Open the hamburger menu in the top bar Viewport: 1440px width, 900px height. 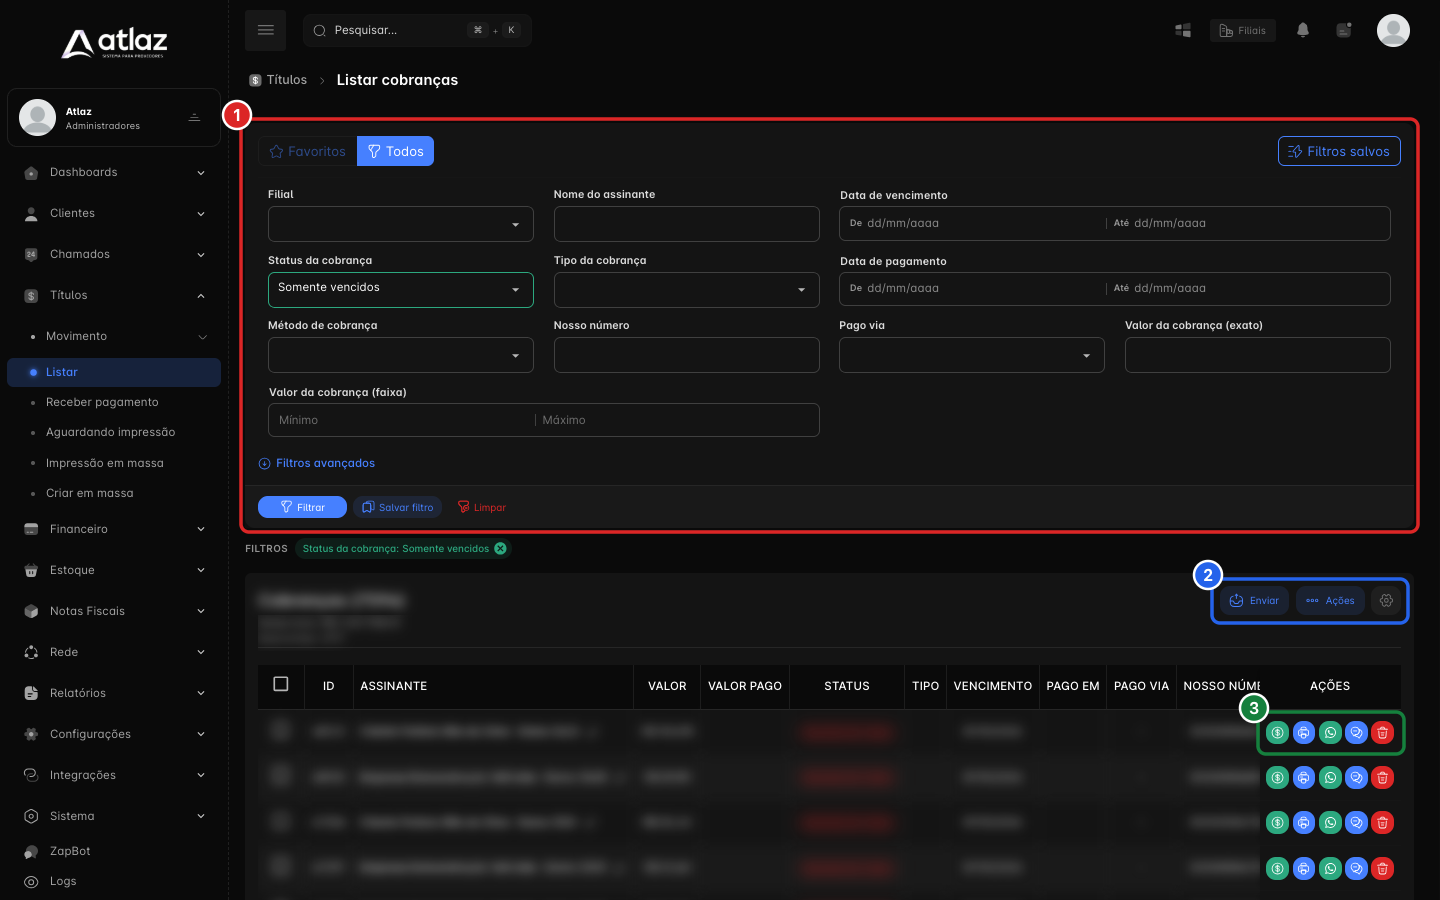[265, 30]
